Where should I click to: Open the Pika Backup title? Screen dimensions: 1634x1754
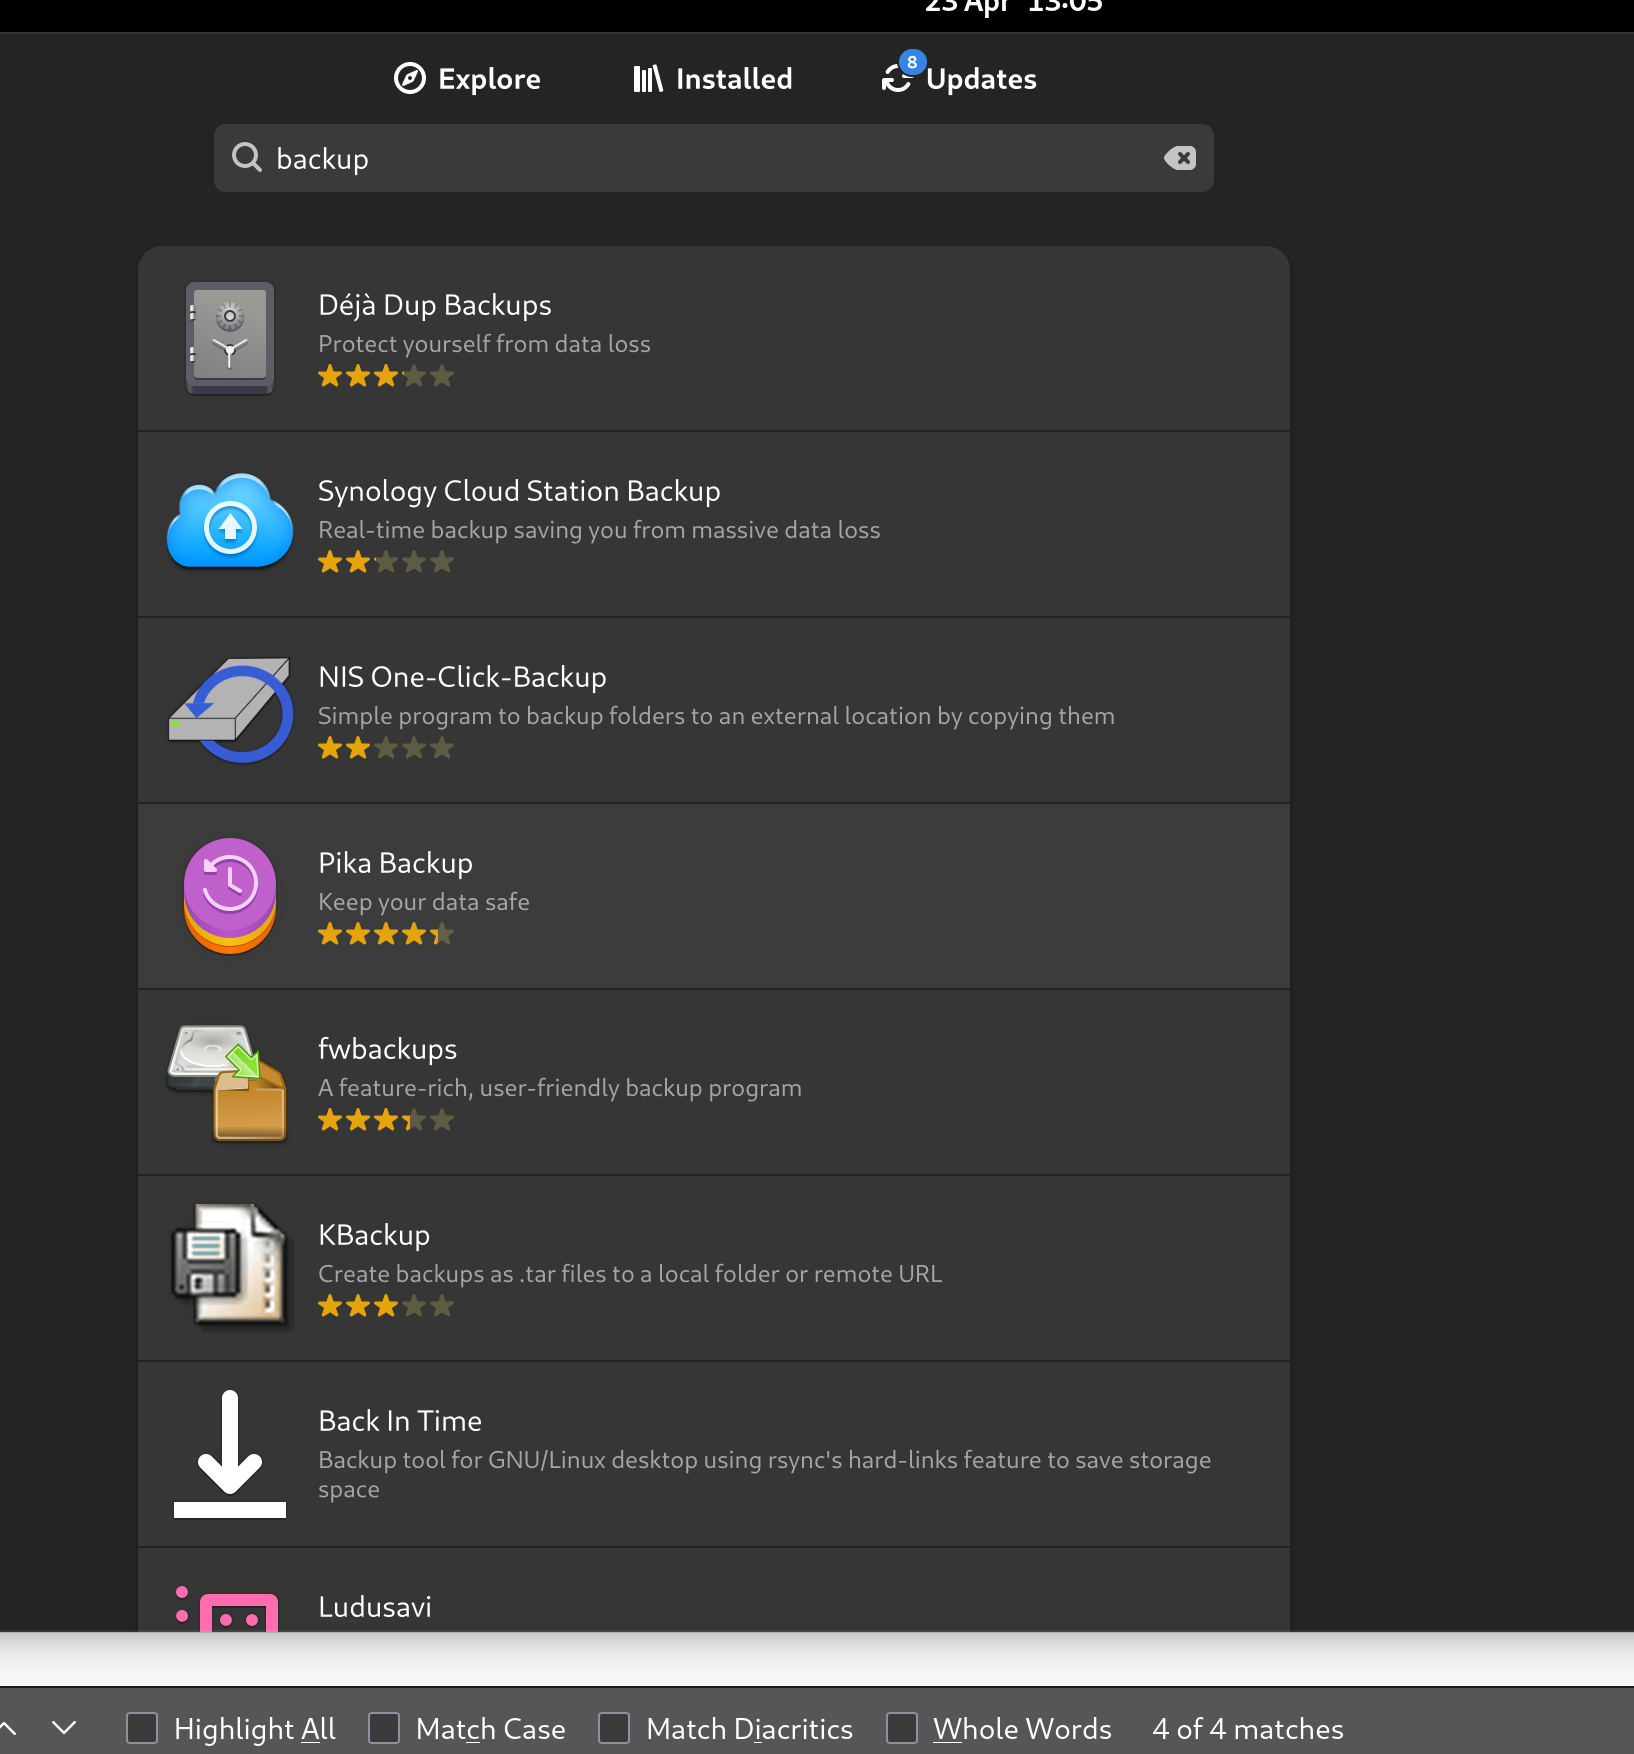(x=395, y=863)
